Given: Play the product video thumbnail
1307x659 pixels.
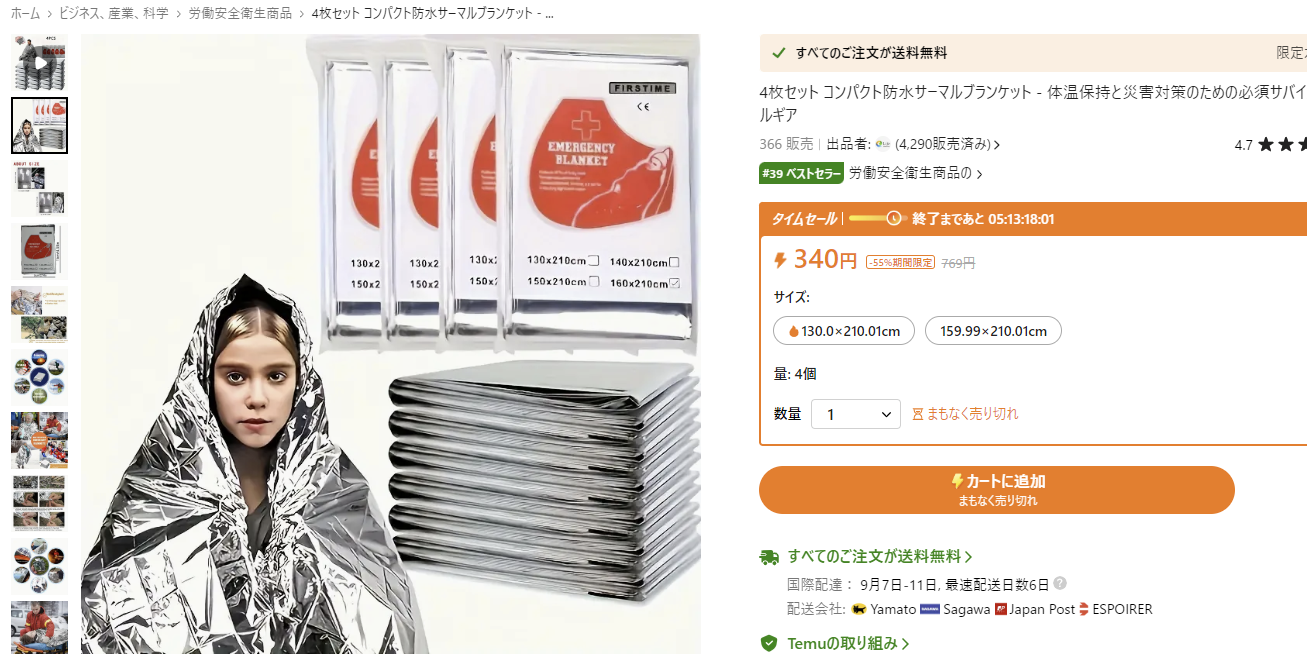Looking at the screenshot, I should click(x=40, y=62).
